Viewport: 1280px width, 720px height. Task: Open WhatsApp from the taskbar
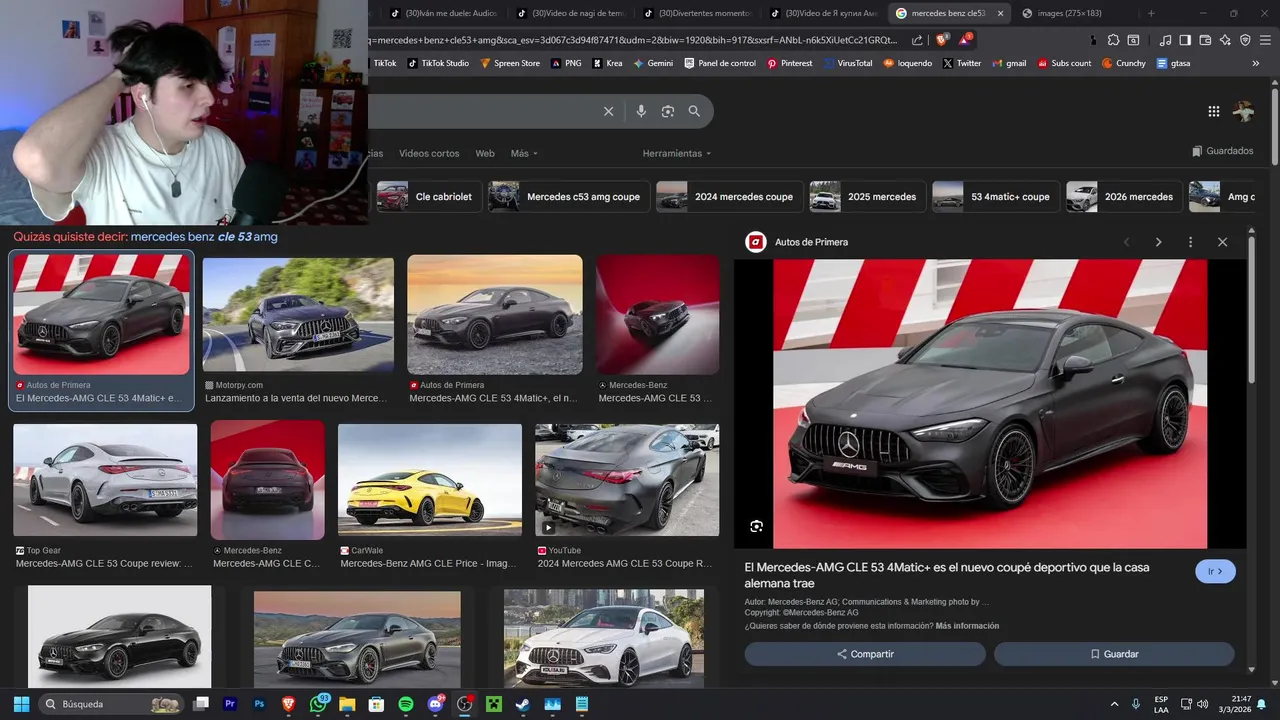click(318, 704)
